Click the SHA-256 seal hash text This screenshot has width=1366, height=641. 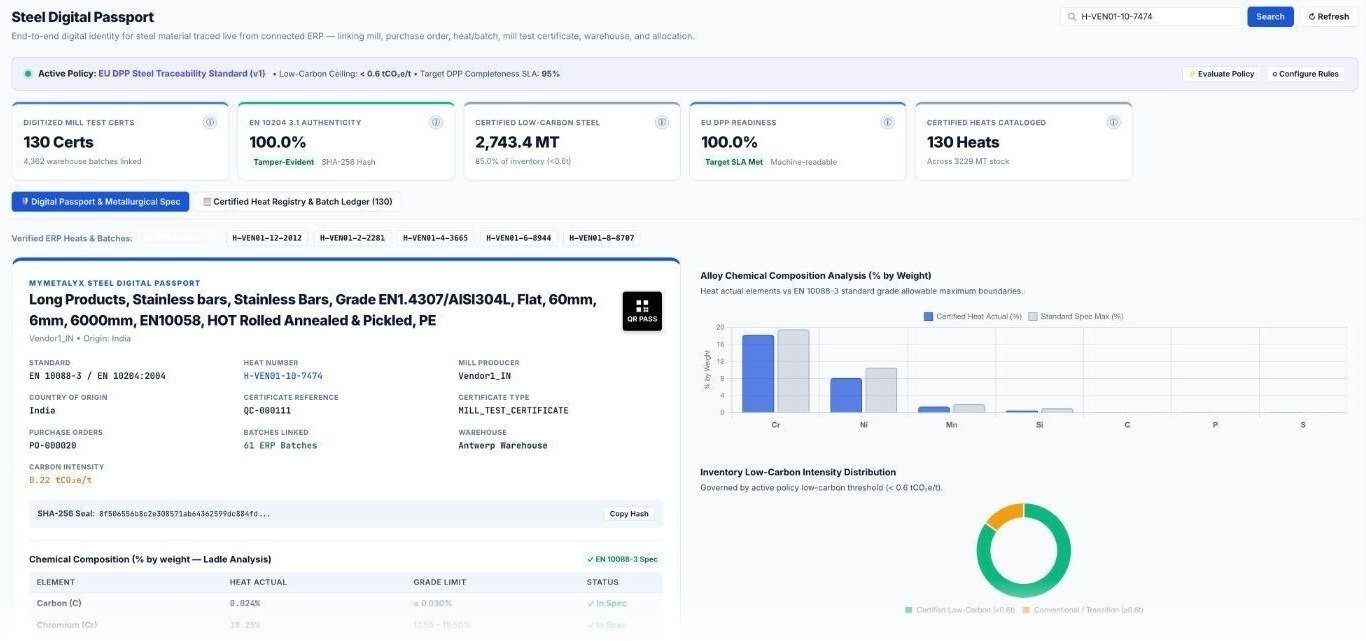click(x=184, y=514)
